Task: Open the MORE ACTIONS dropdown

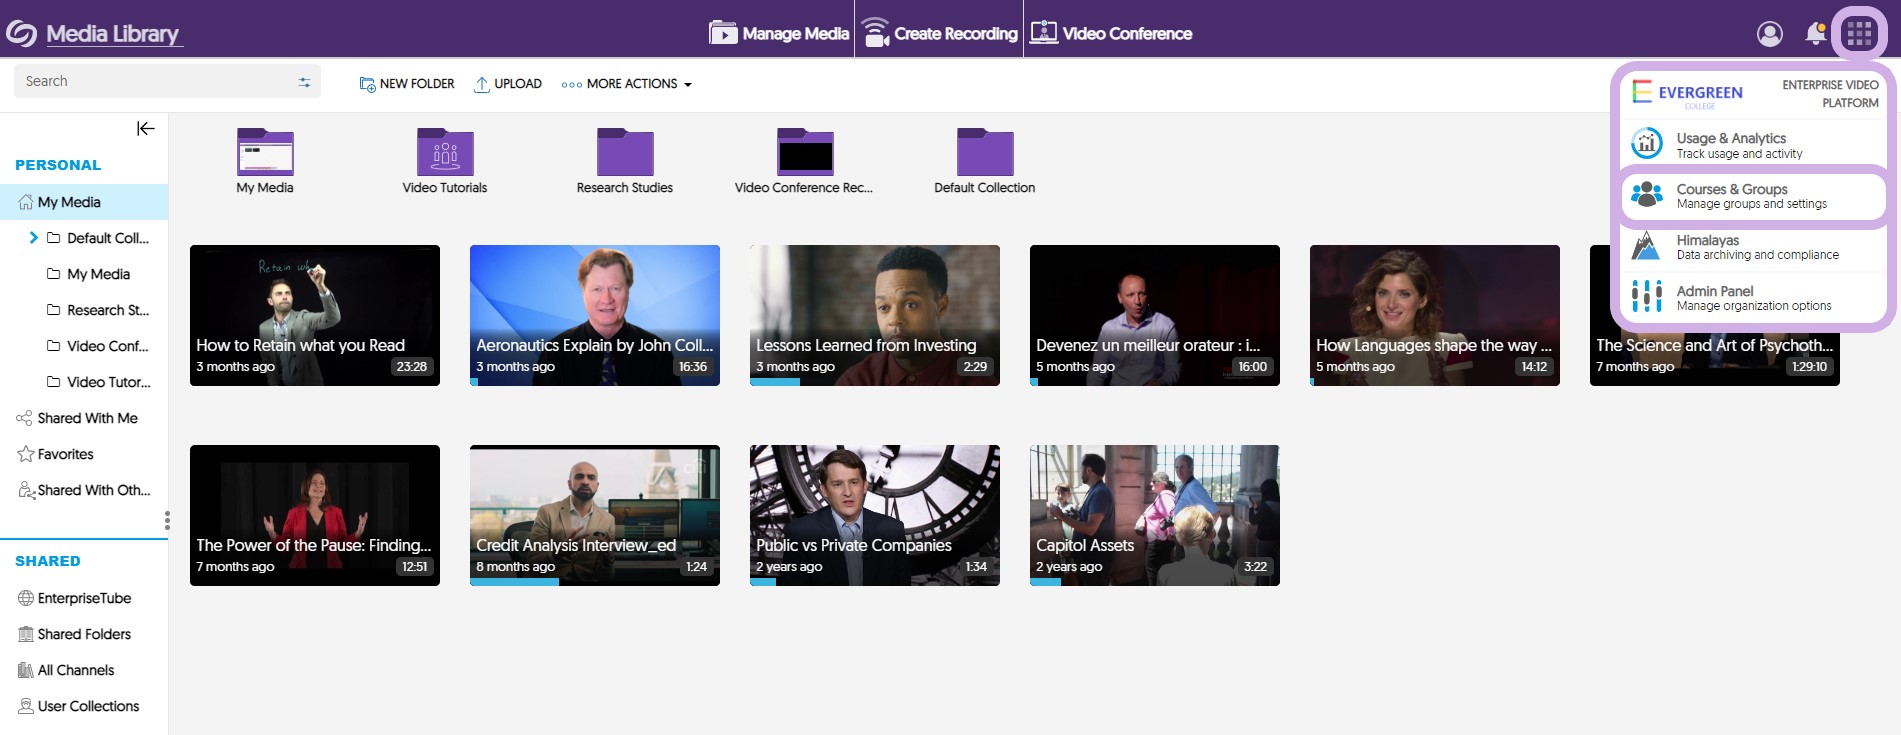Action: pyautogui.click(x=627, y=84)
